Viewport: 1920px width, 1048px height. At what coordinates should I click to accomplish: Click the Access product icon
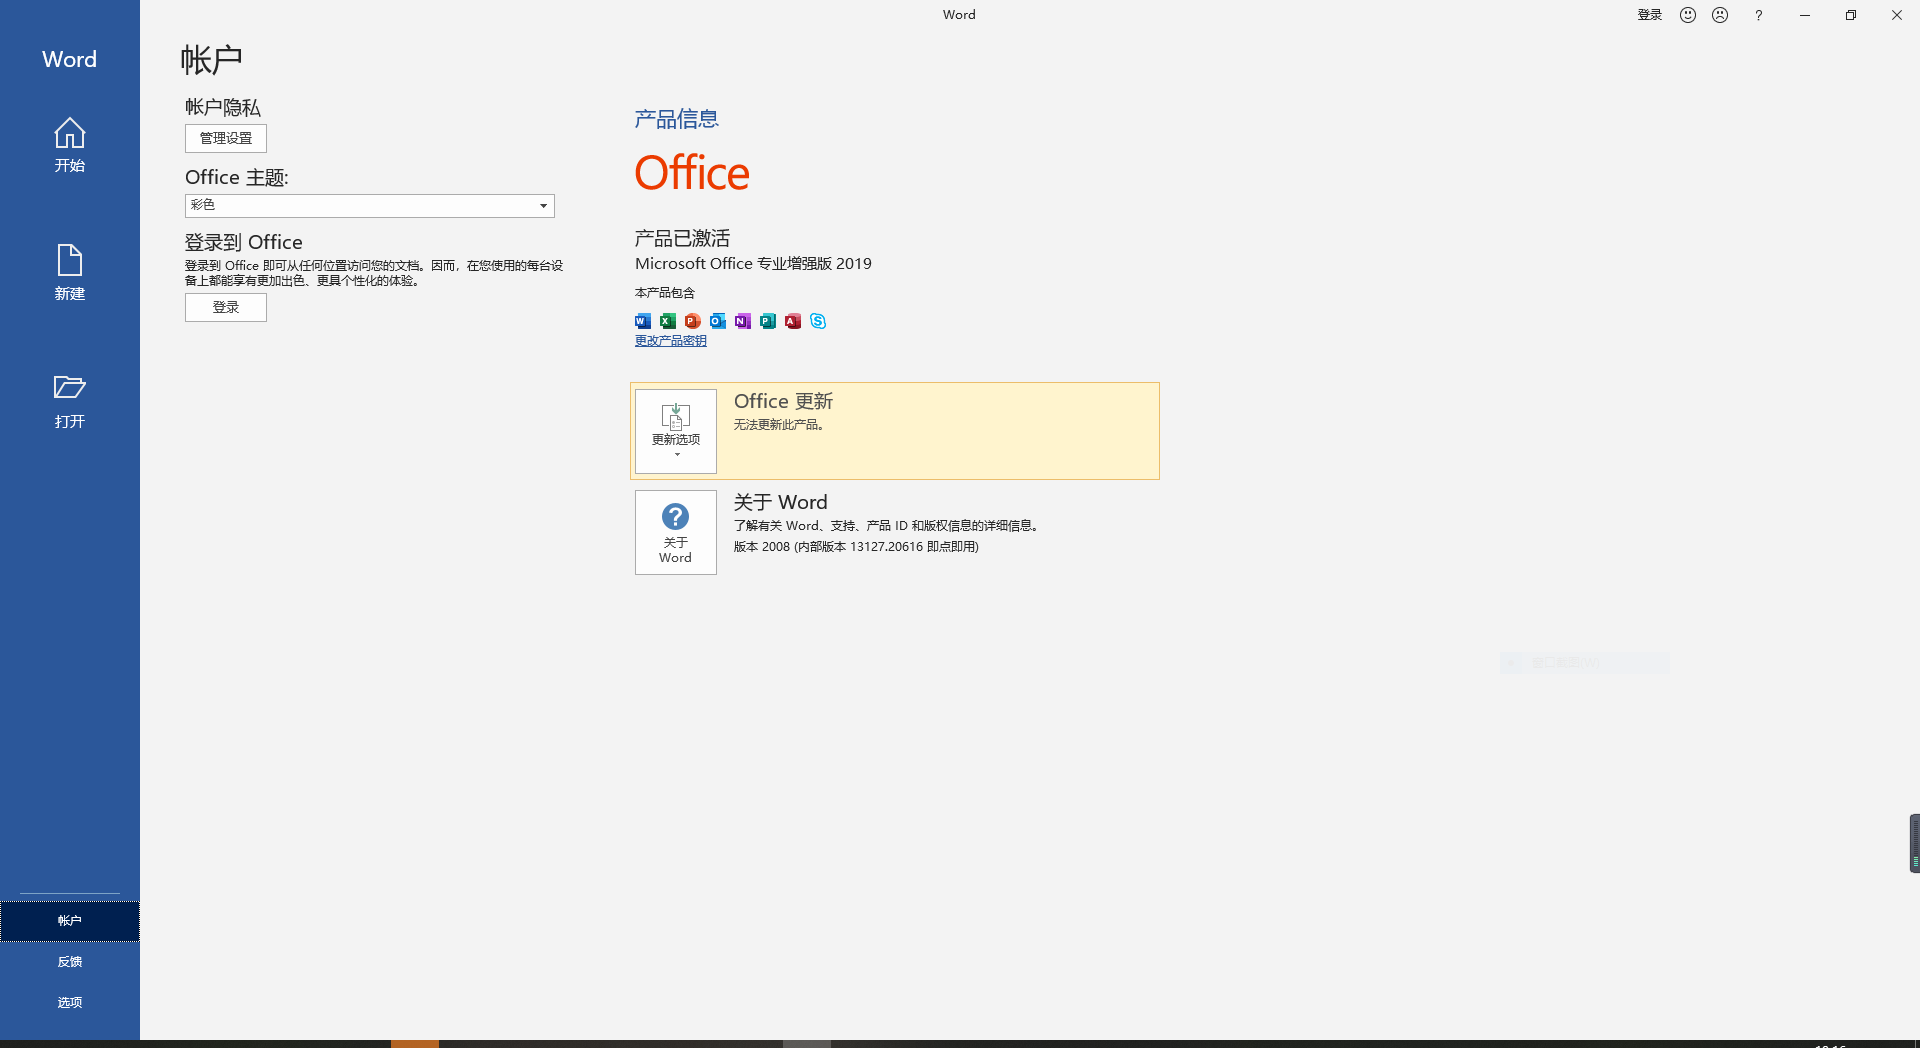pos(793,321)
